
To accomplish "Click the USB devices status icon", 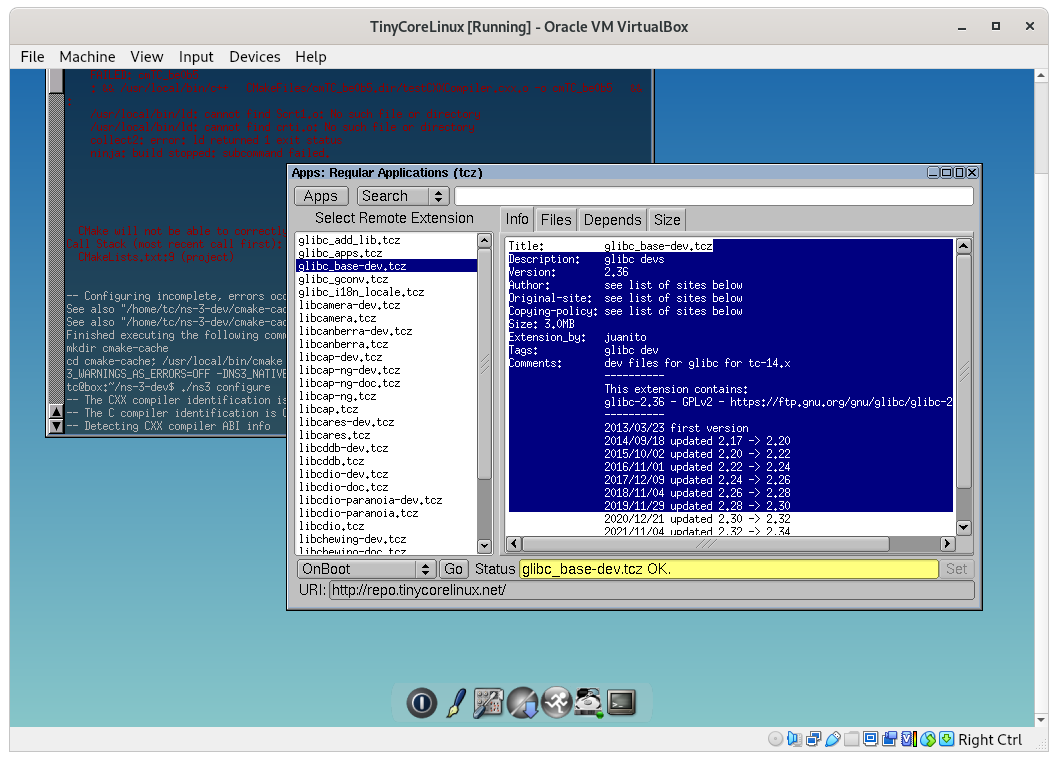I will (833, 739).
